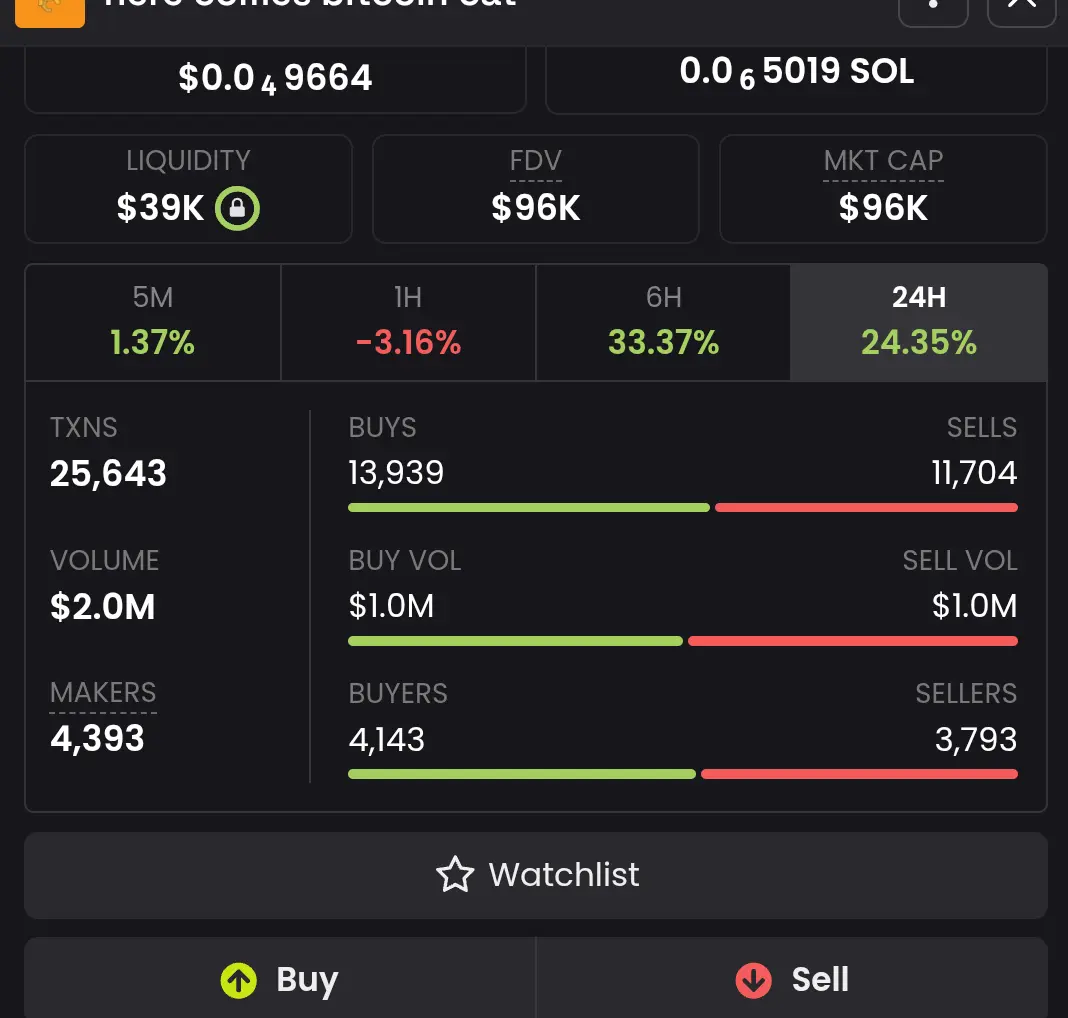
Task: Click the SELLERS value 3,793
Action: point(976,739)
